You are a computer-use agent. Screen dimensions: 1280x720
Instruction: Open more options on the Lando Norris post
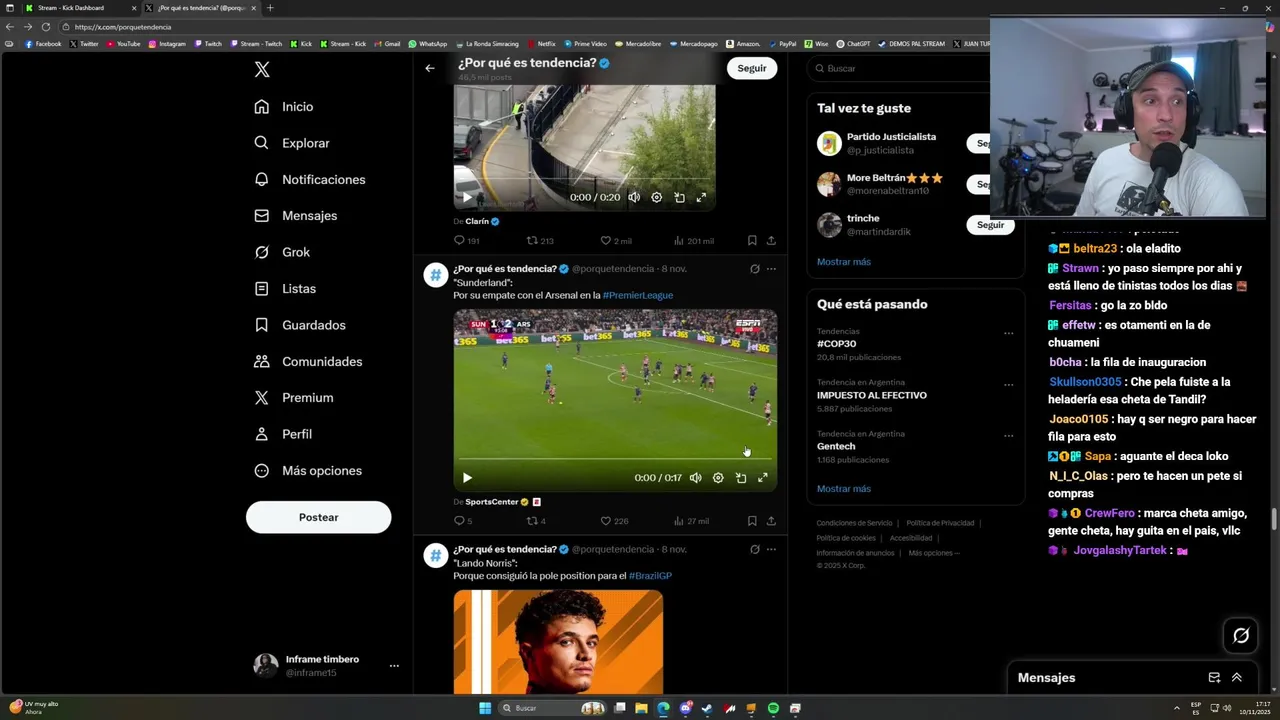pyautogui.click(x=771, y=549)
